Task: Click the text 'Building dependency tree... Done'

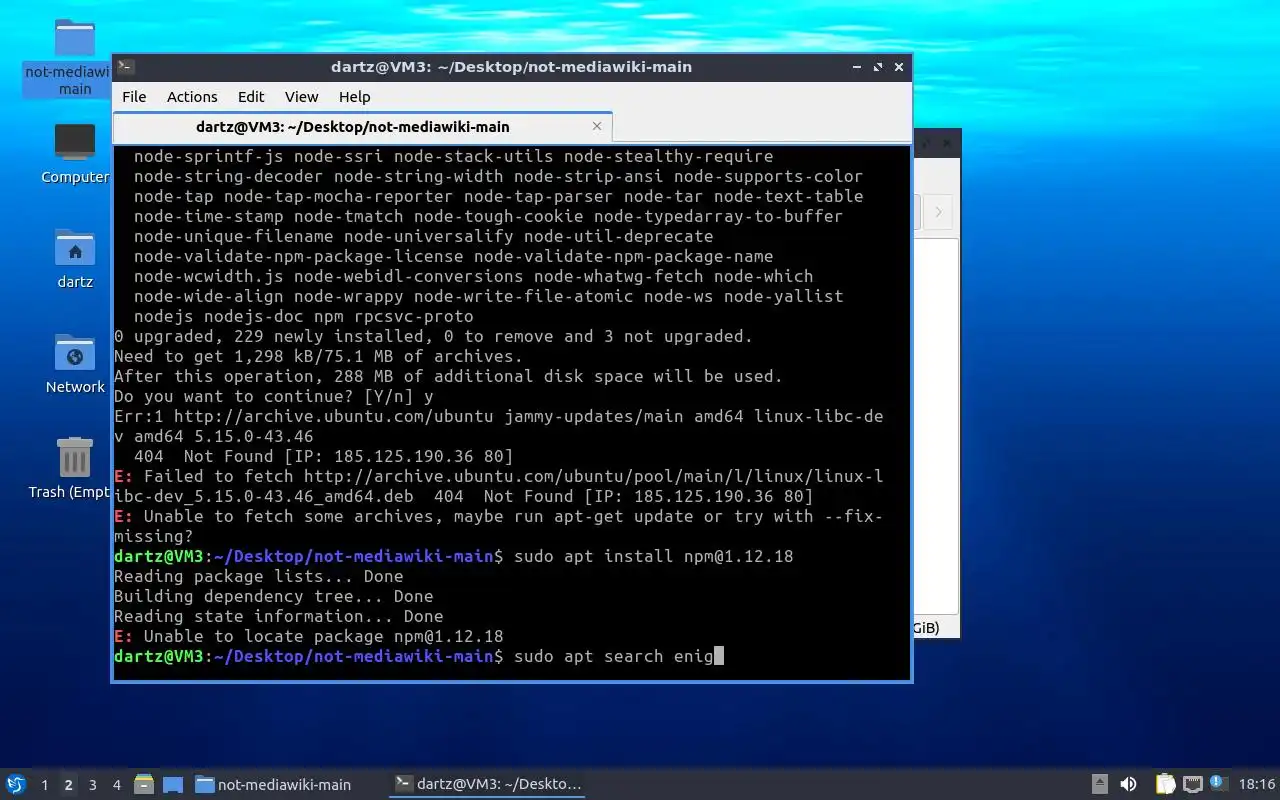Action: coord(274,596)
